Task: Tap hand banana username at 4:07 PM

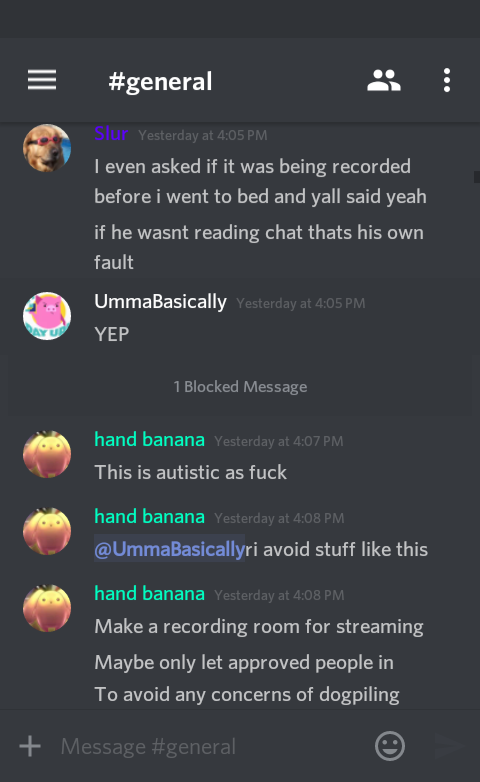Action: pyautogui.click(x=149, y=440)
